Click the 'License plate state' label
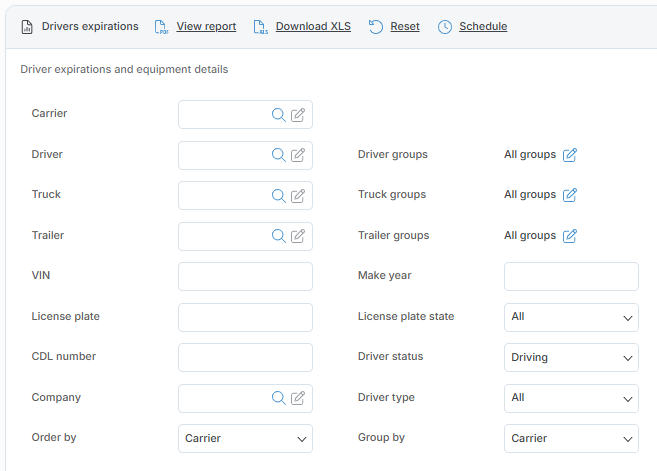Viewport: 657px width, 471px height. click(x=406, y=316)
